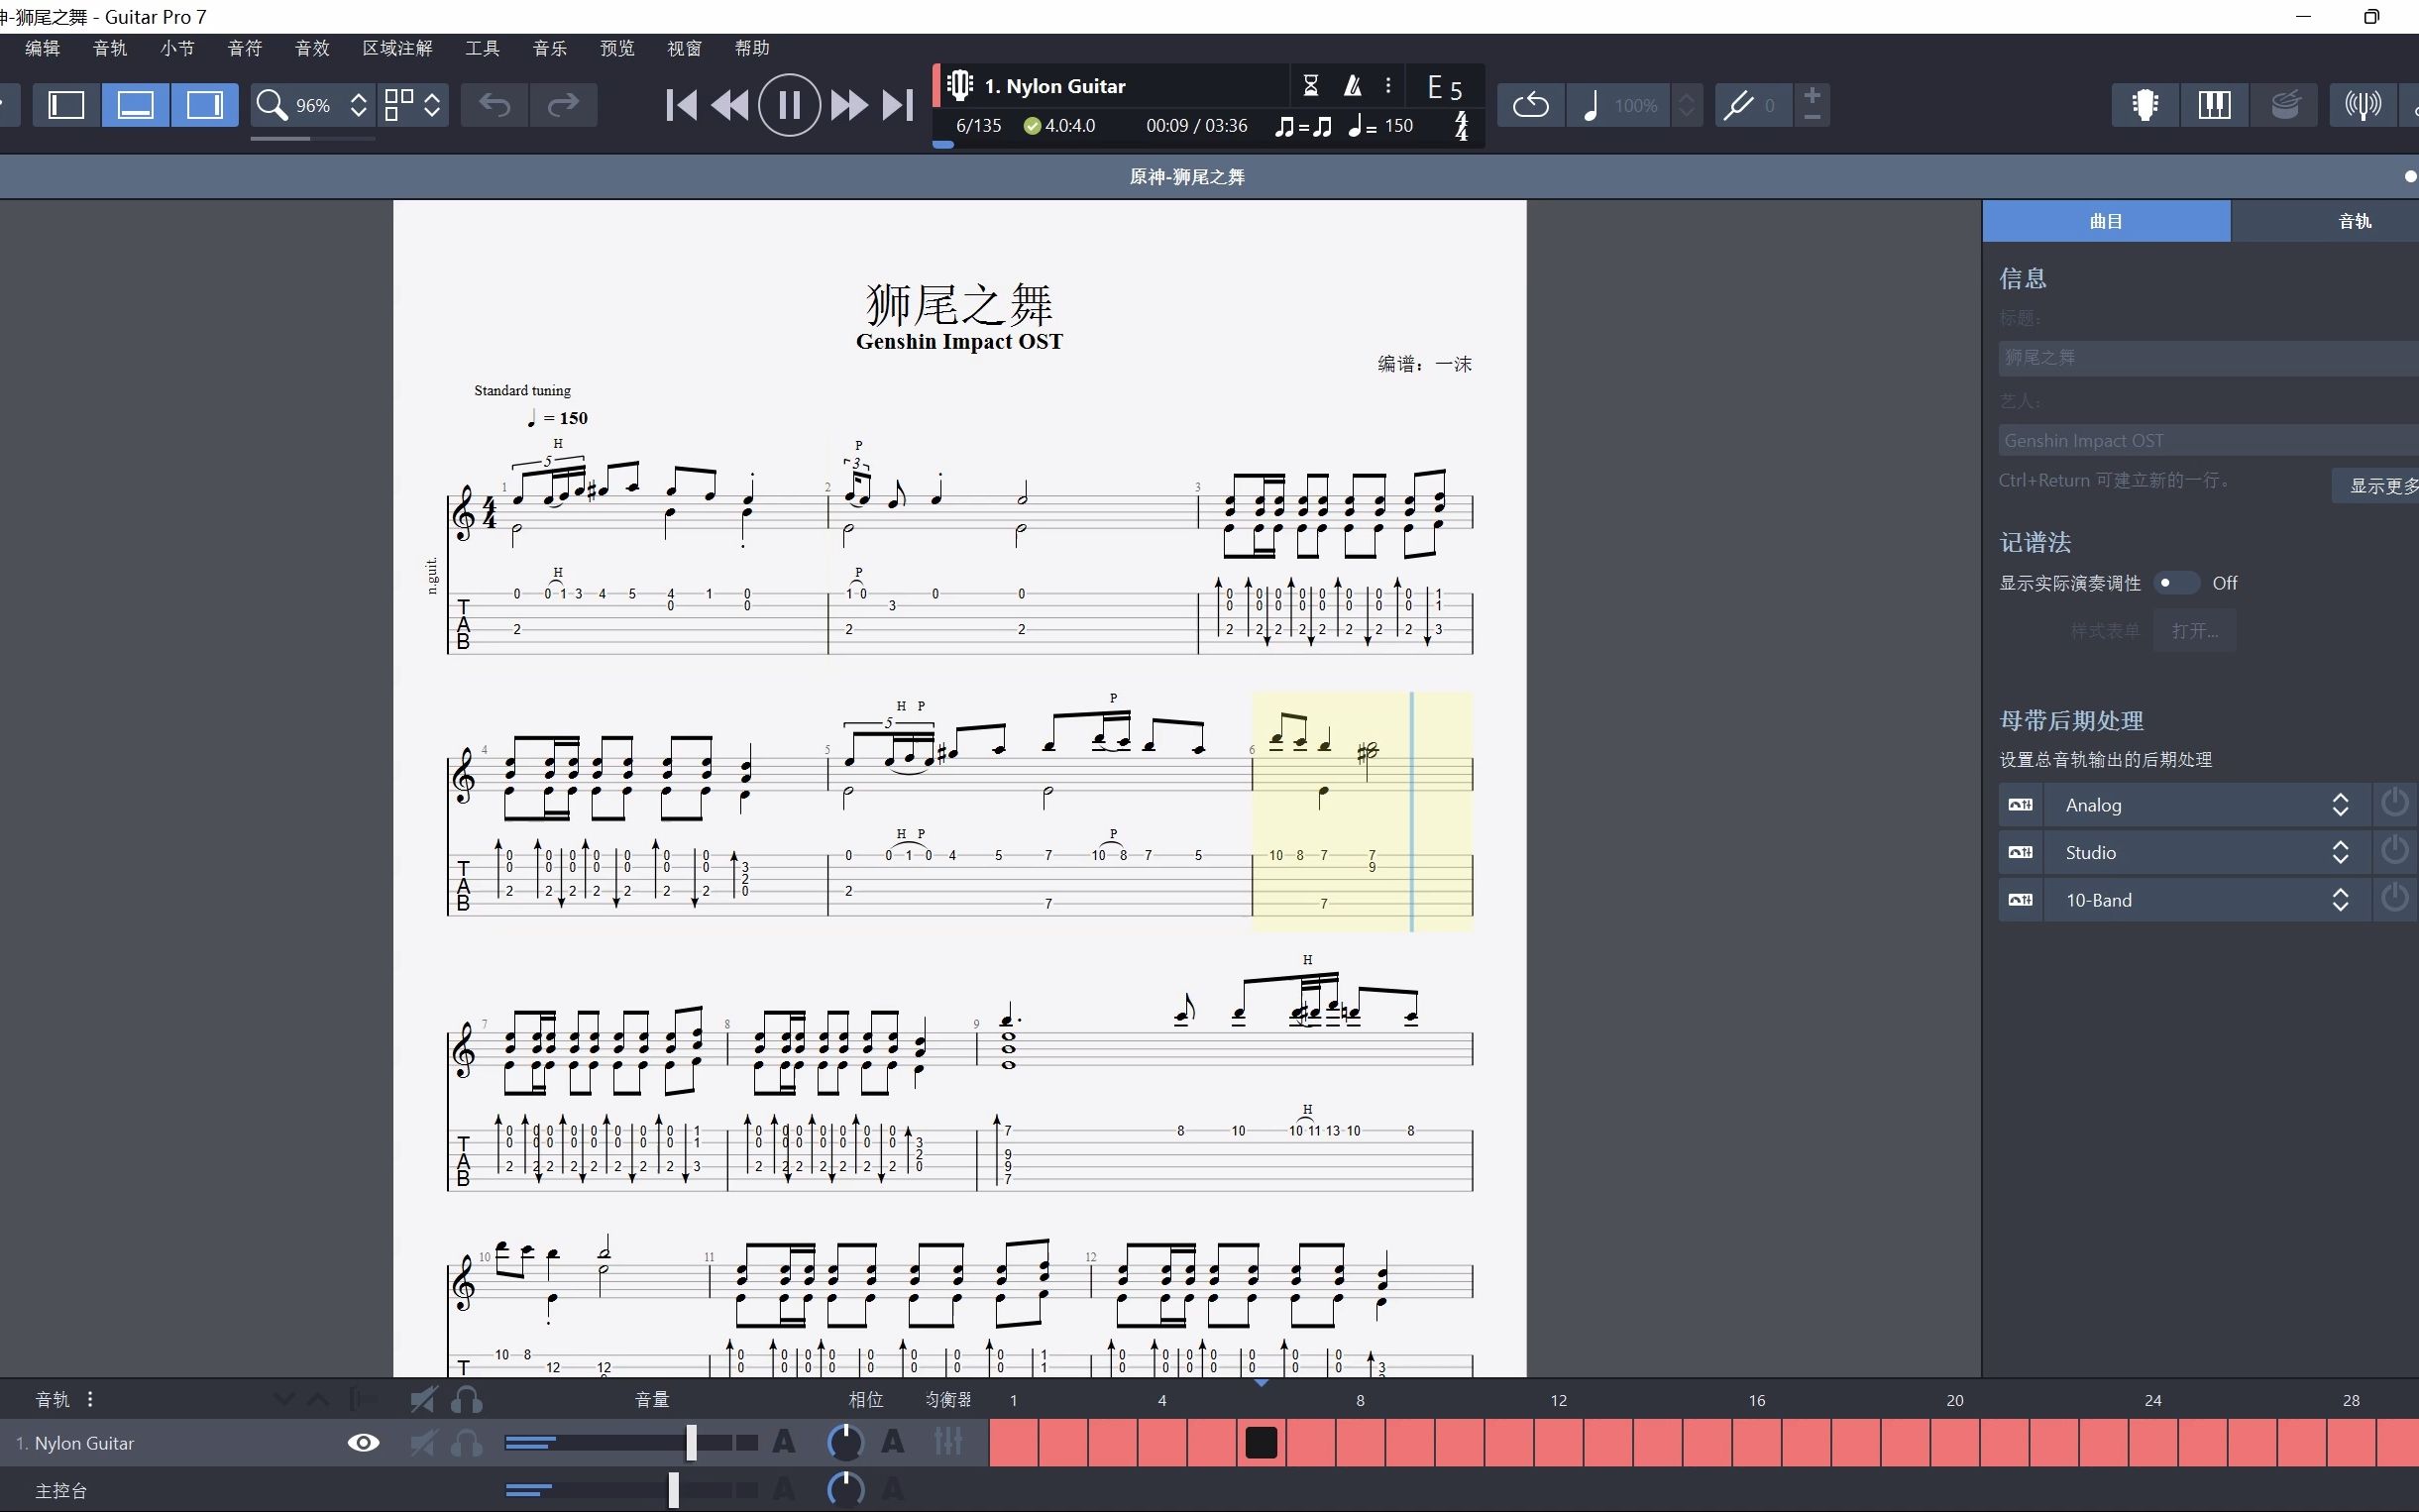
Task: Open the 音效 menu
Action: tap(312, 48)
